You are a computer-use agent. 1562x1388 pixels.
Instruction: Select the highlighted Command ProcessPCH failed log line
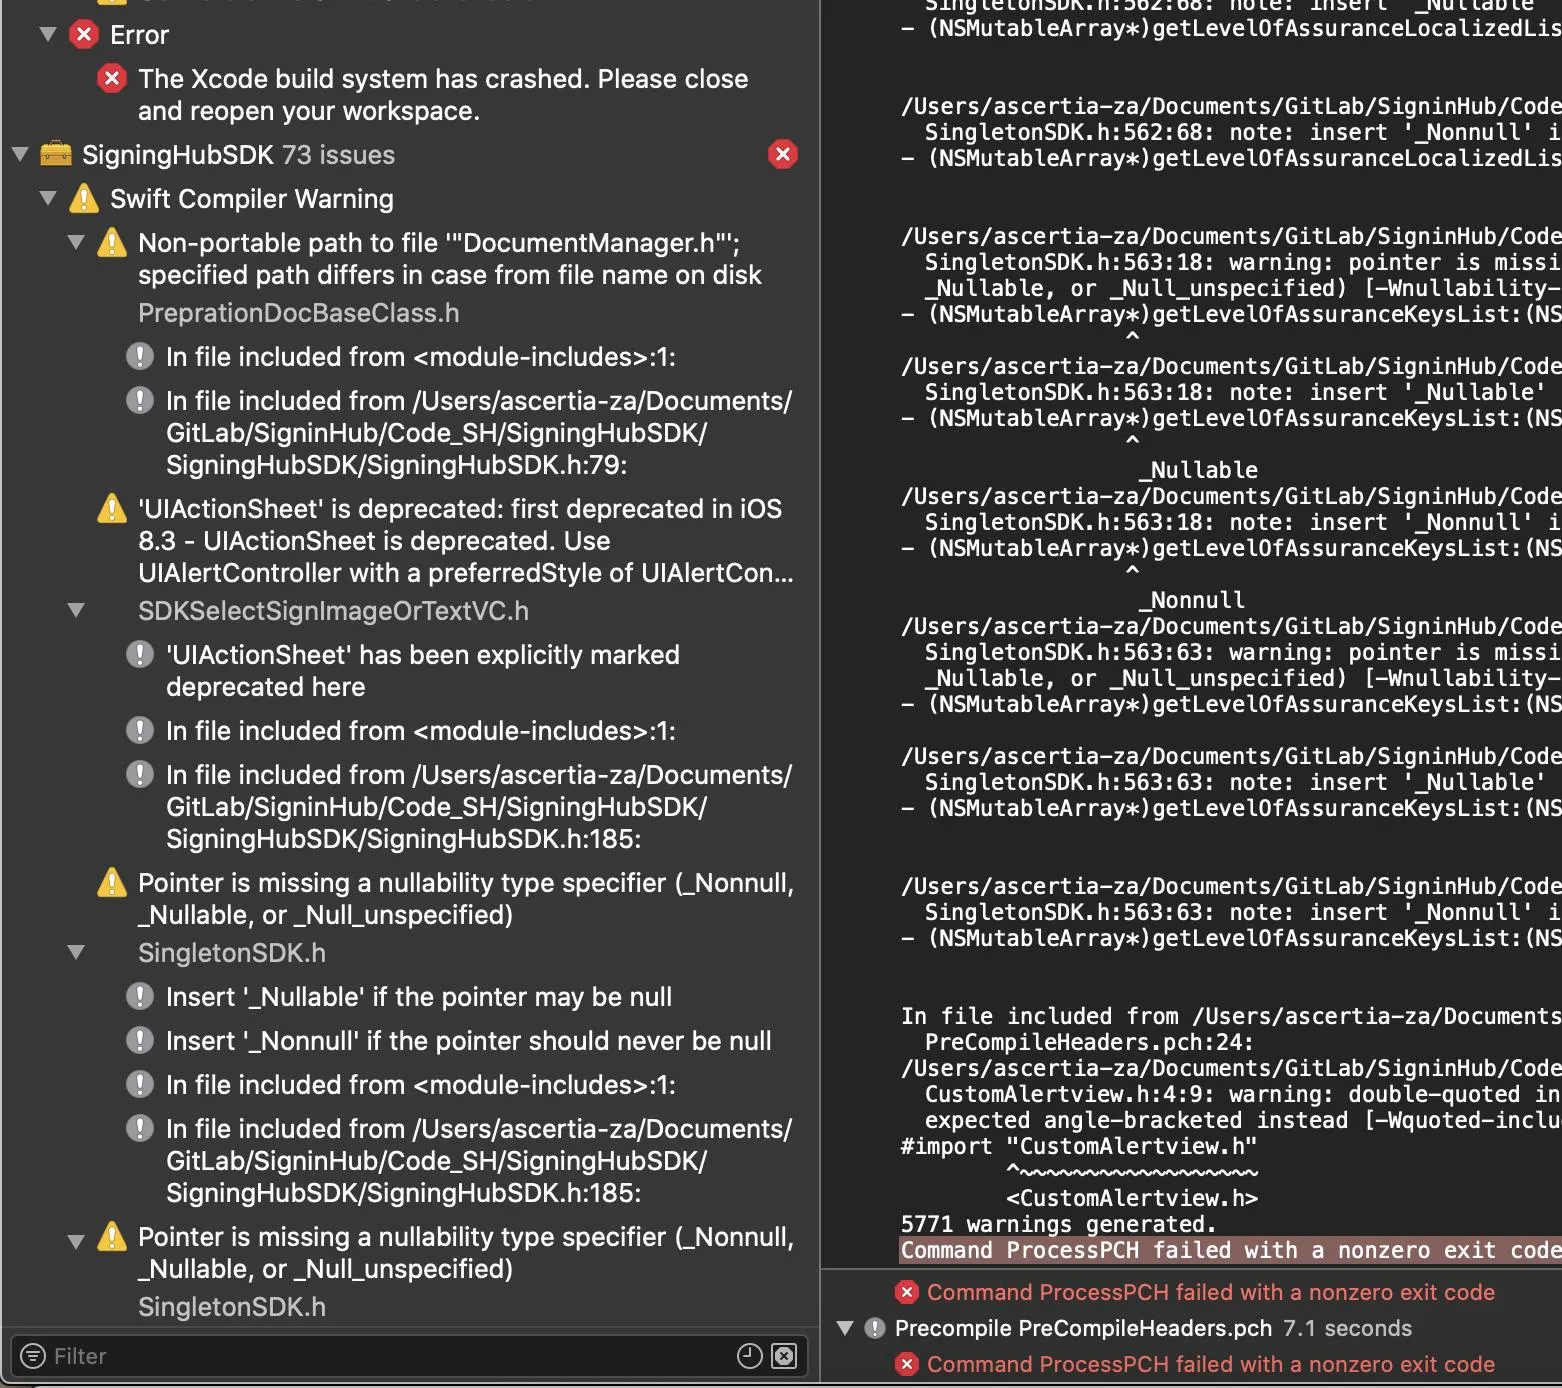pyautogui.click(x=1231, y=1250)
